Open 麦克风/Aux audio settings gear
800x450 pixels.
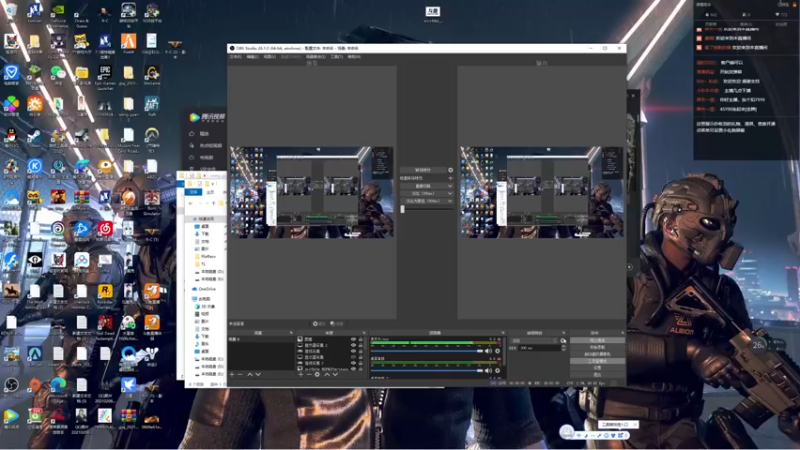point(497,351)
